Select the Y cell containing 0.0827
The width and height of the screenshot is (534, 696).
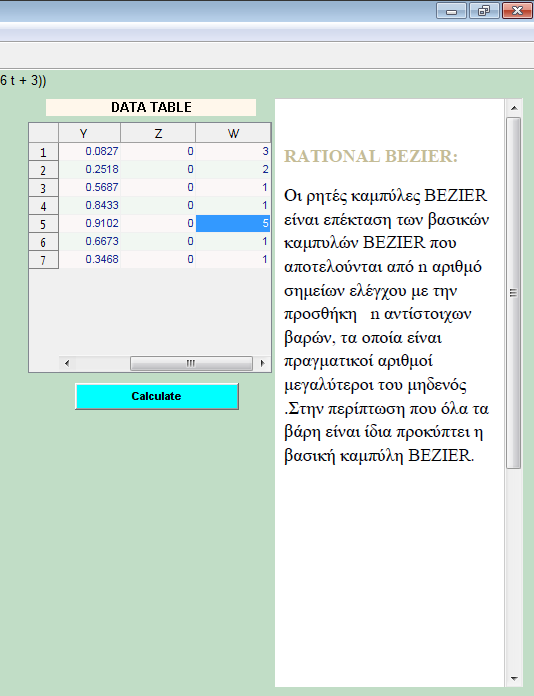tap(89, 151)
